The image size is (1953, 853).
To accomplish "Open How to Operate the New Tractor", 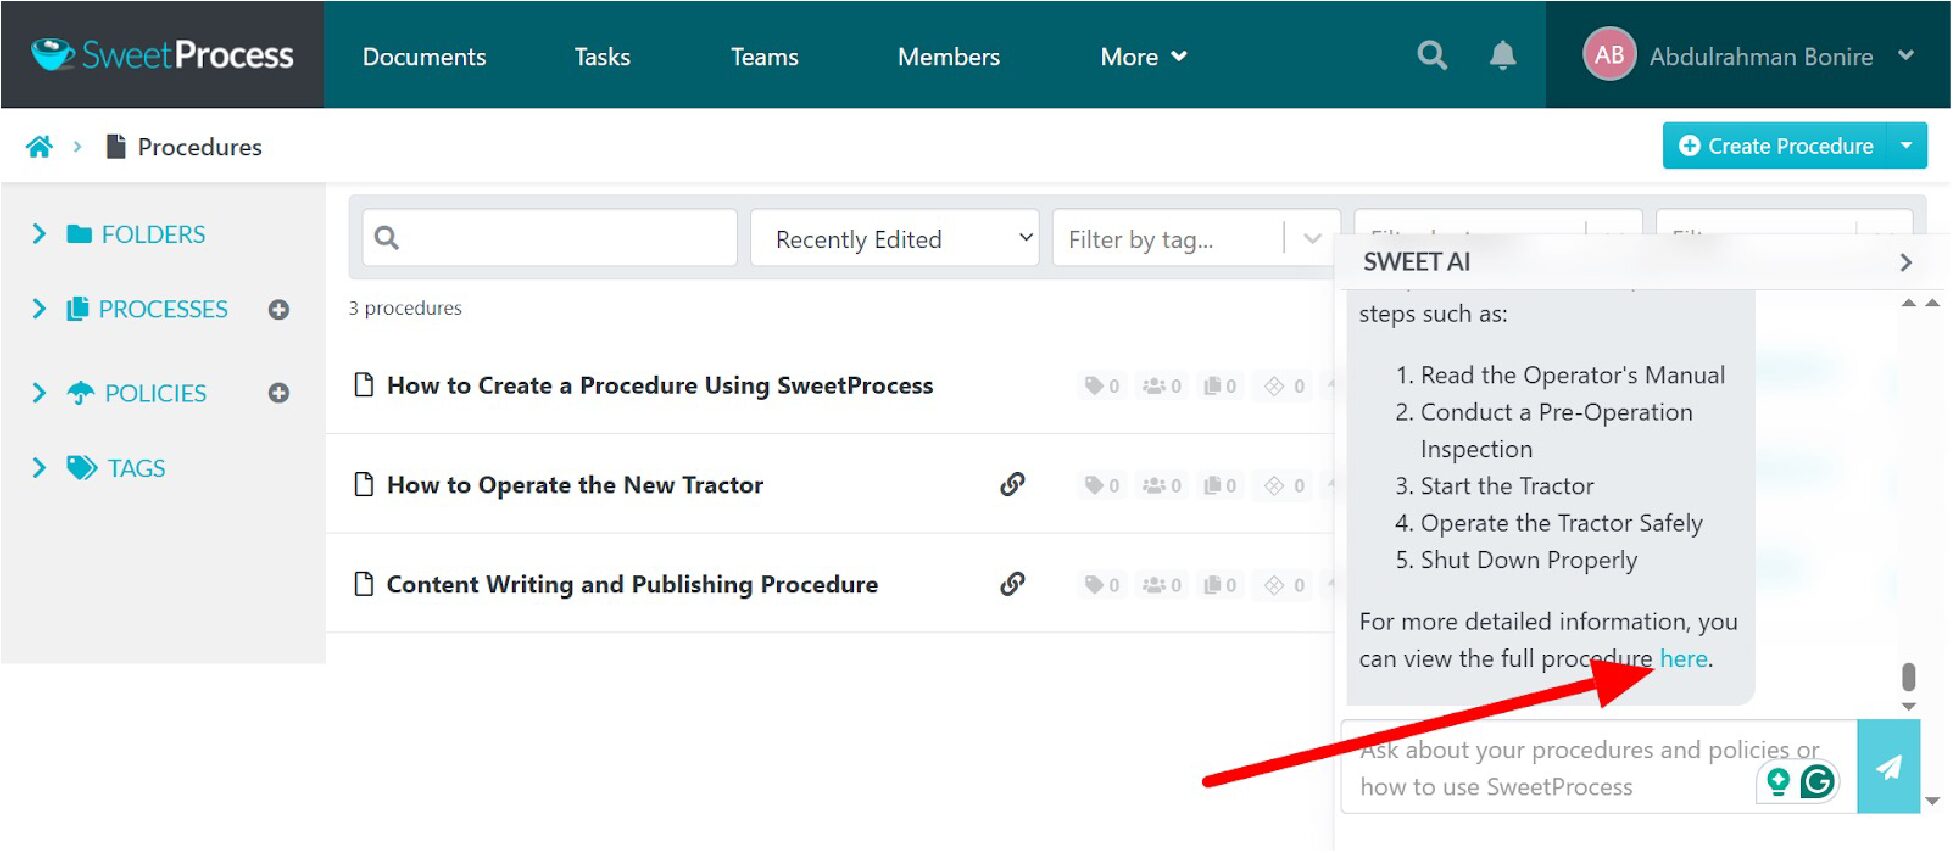I will tap(575, 485).
